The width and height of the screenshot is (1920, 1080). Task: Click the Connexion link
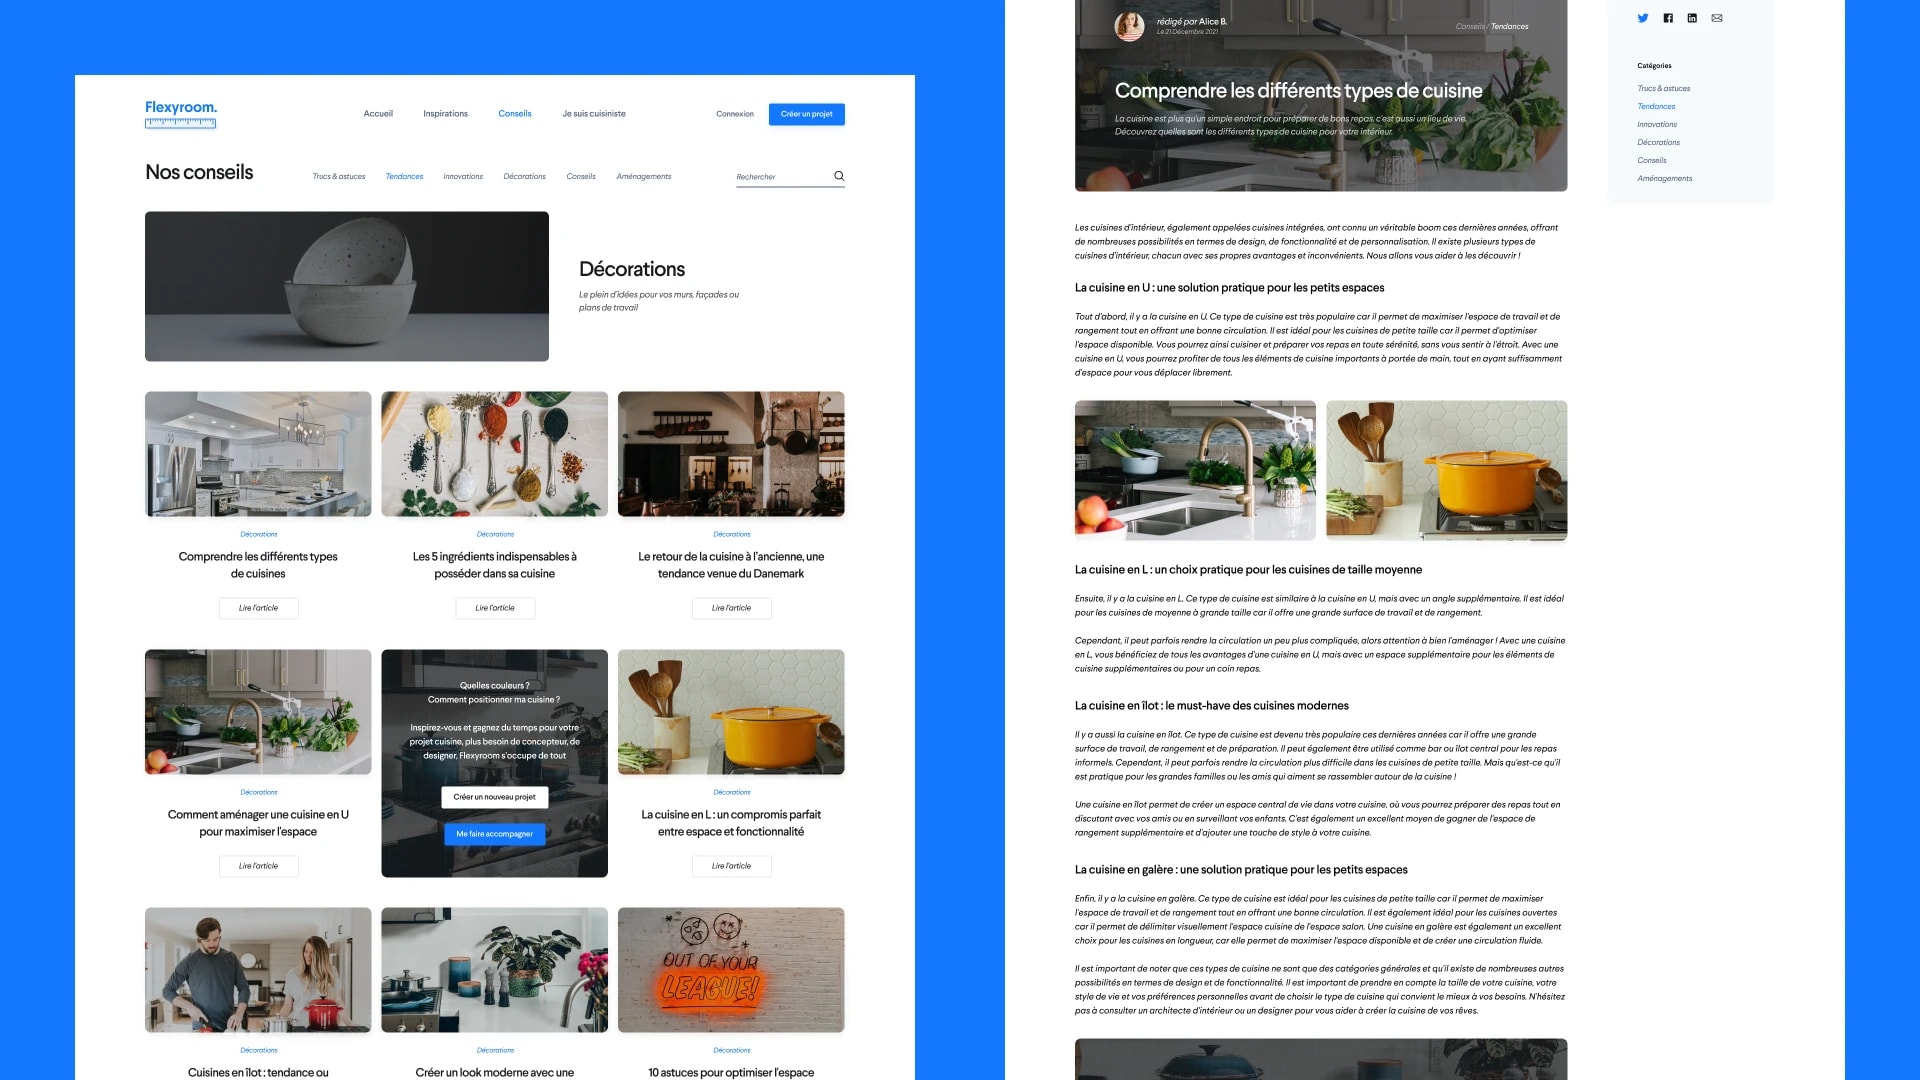coord(735,114)
